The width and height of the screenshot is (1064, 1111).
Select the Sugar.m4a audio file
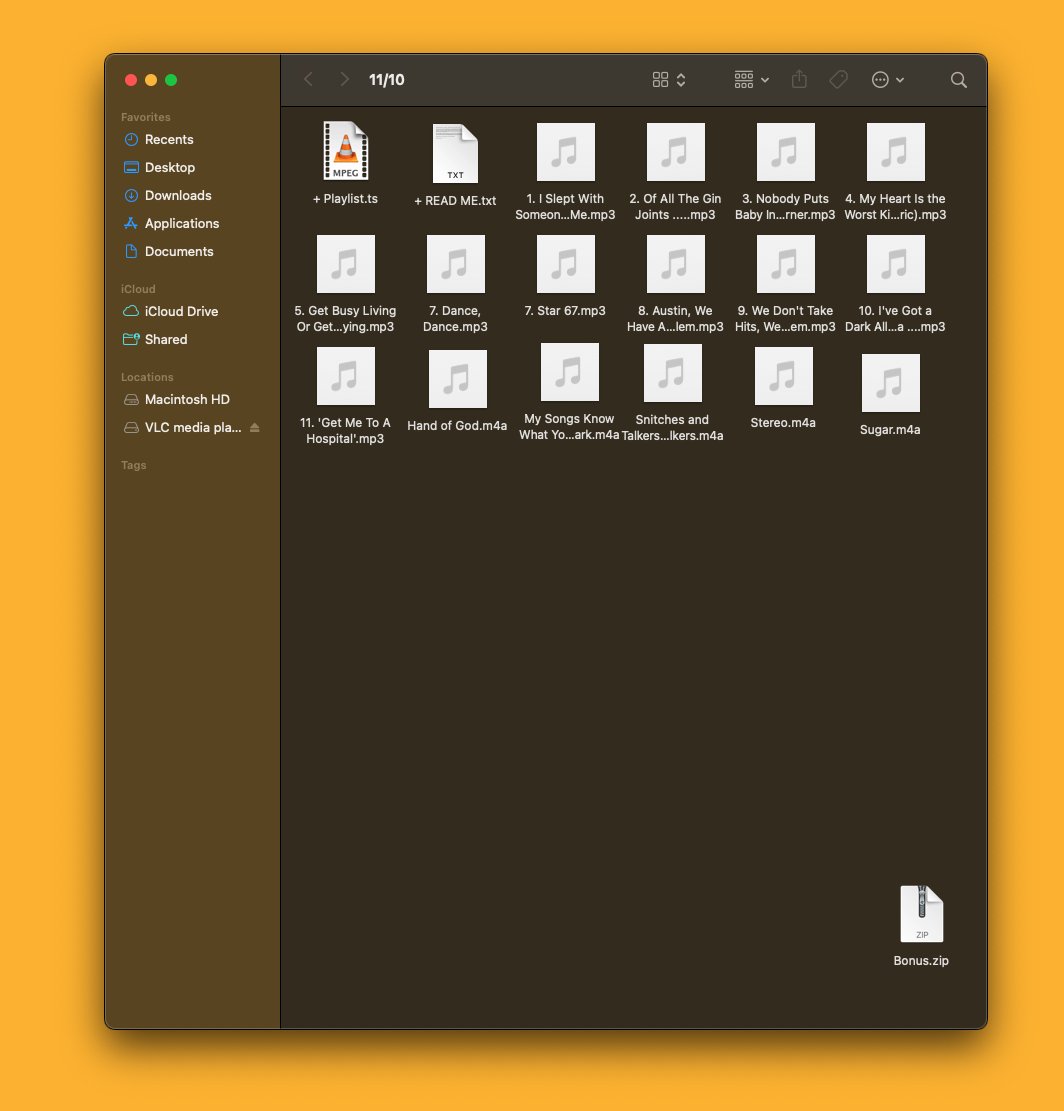(890, 383)
